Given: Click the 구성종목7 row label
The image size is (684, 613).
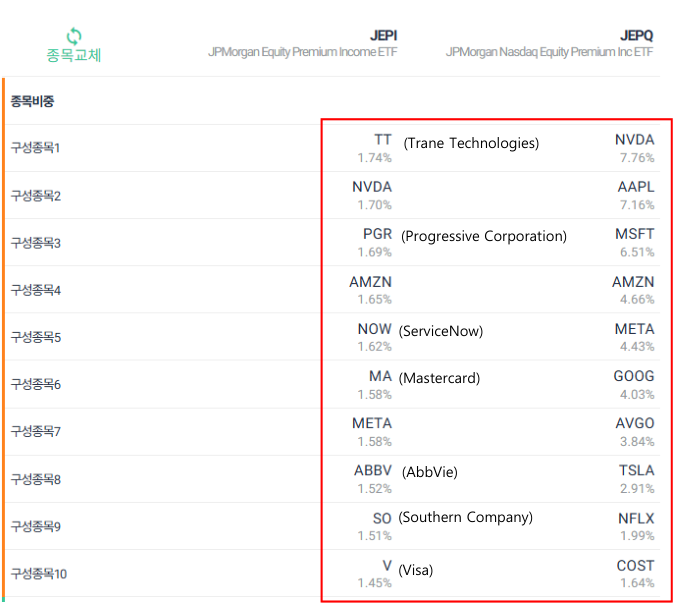Looking at the screenshot, I should tap(36, 431).
